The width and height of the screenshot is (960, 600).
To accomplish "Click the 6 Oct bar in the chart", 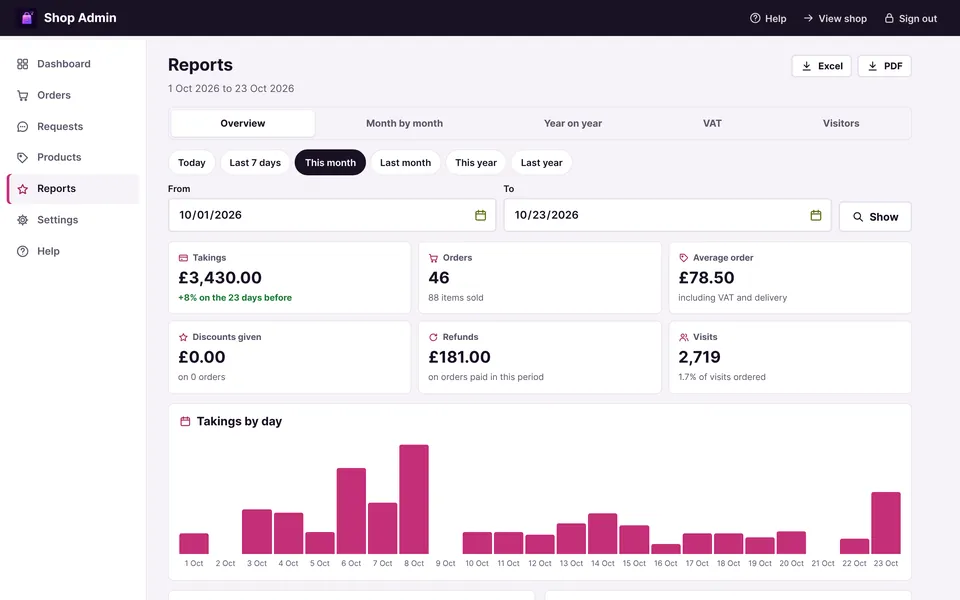I will click(351, 511).
